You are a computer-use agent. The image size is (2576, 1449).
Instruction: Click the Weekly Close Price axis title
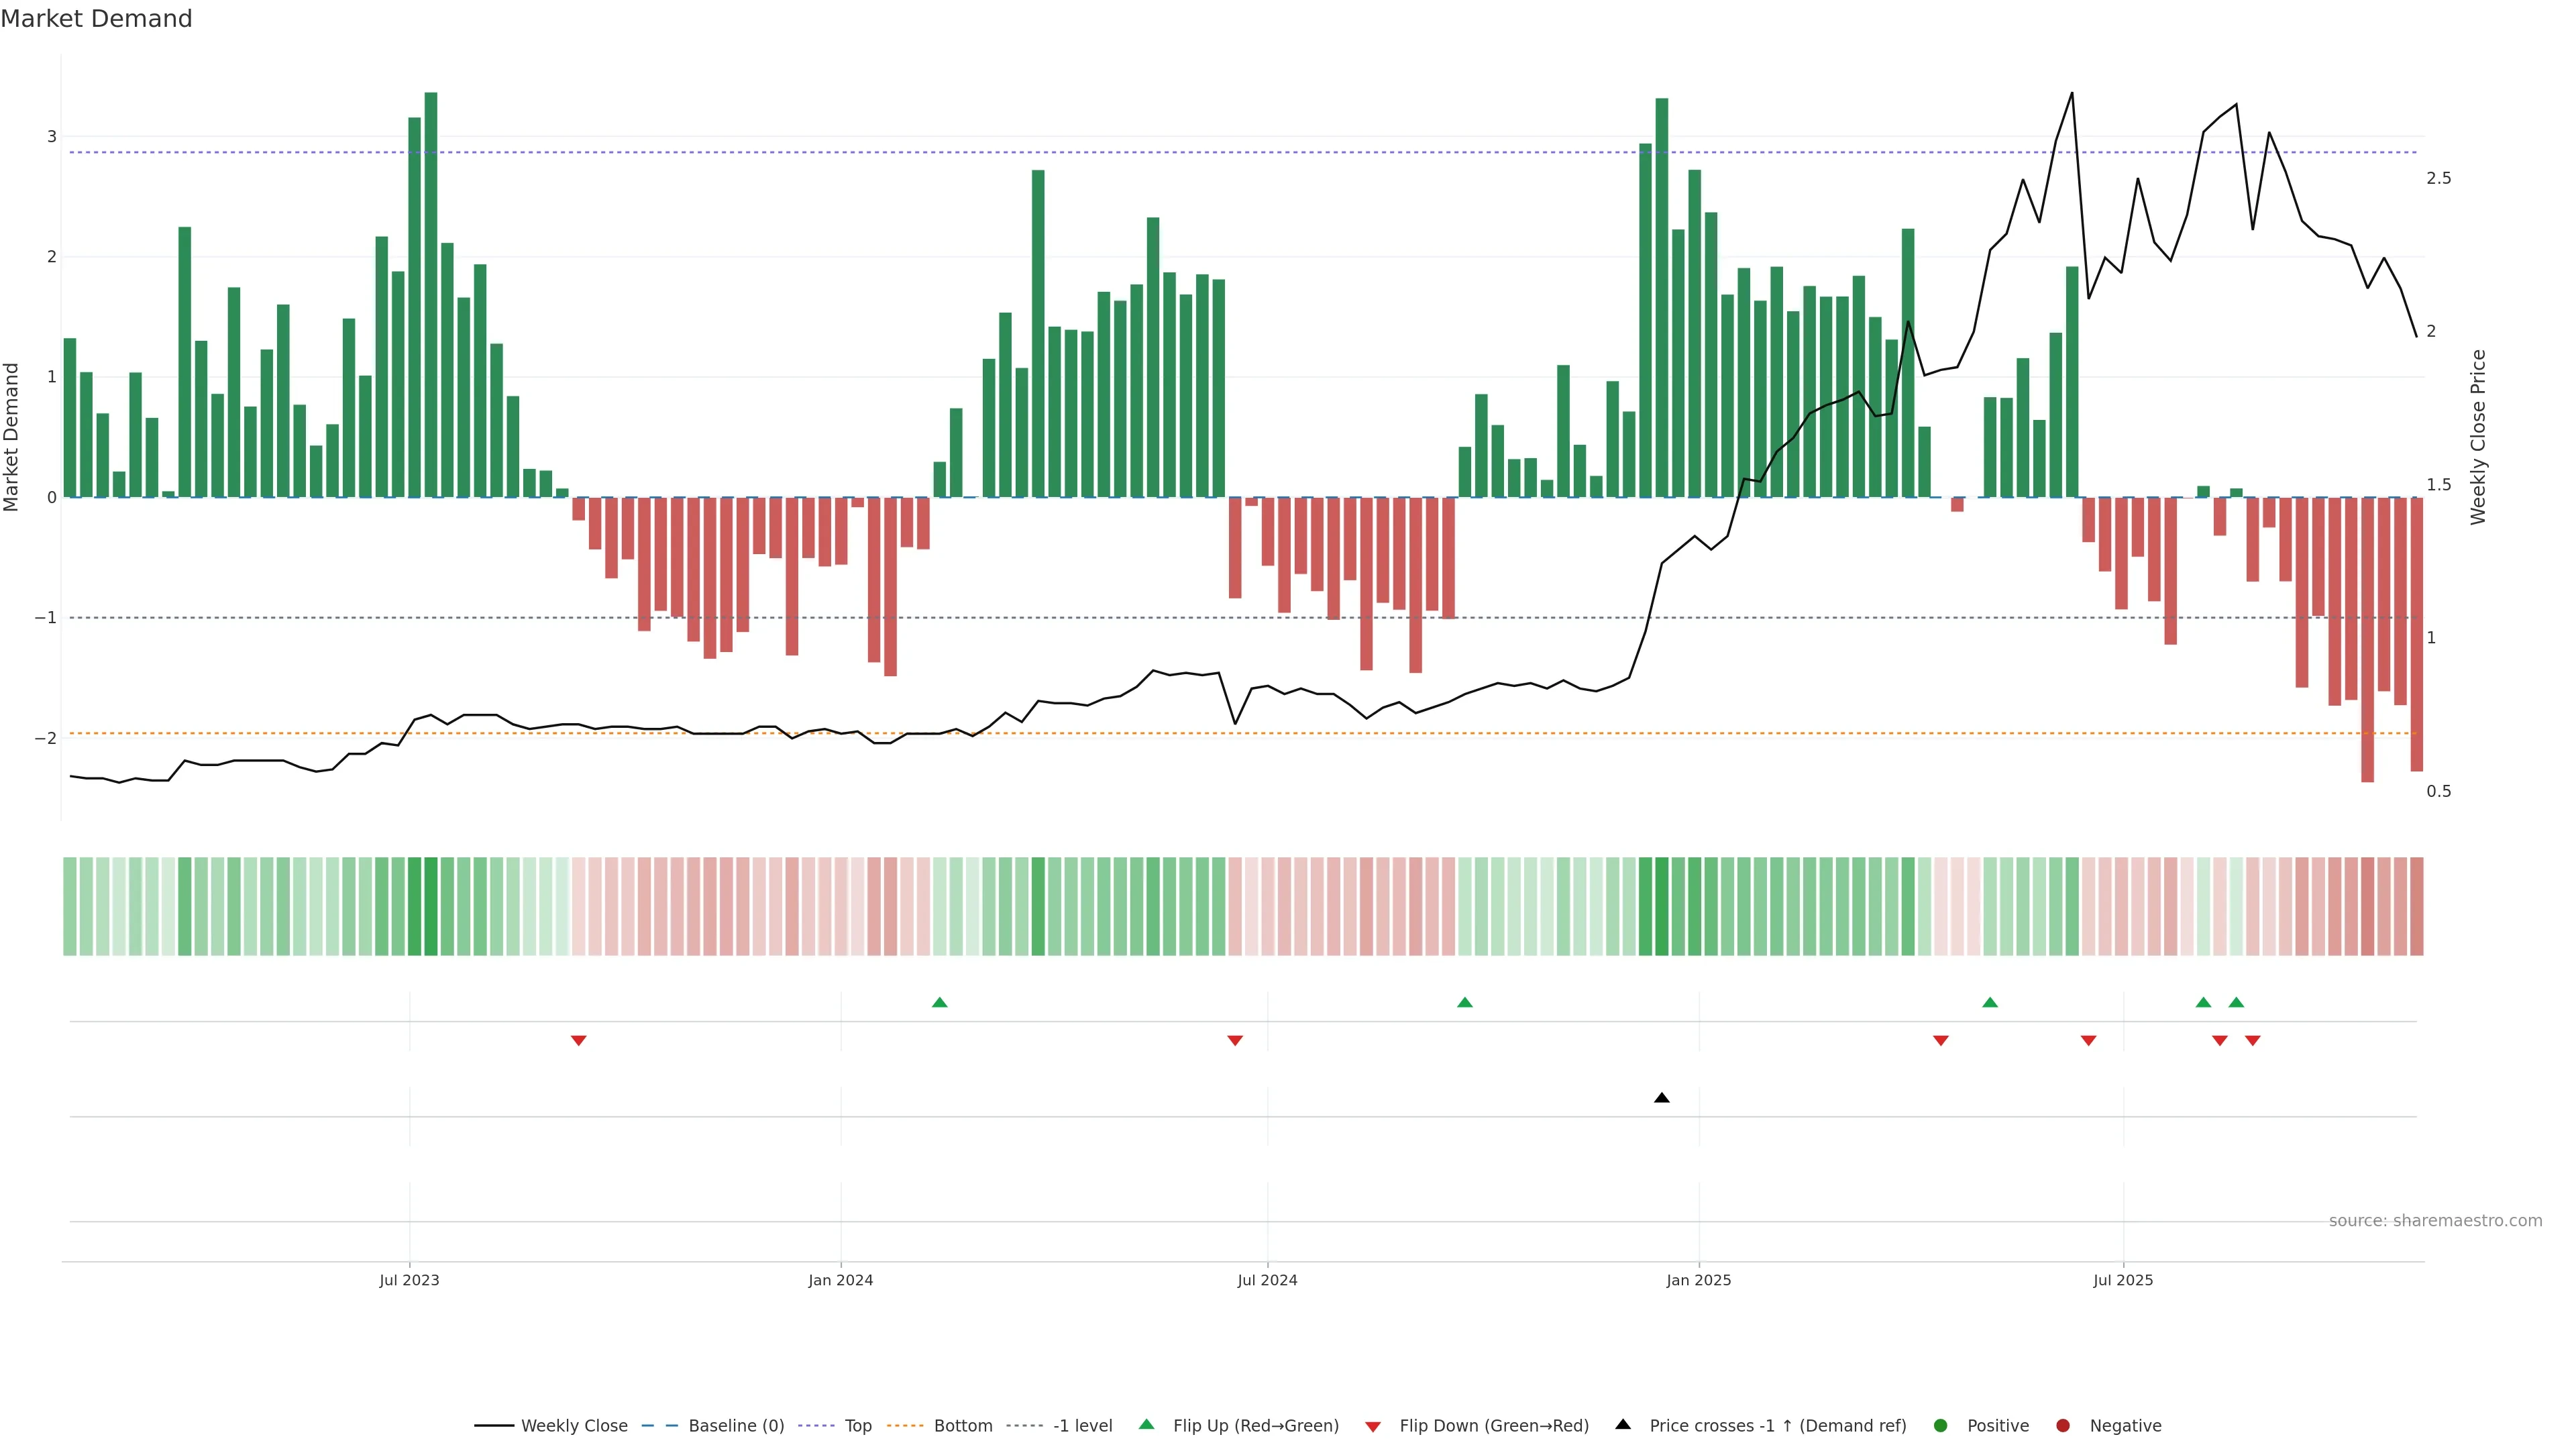[x=2478, y=437]
